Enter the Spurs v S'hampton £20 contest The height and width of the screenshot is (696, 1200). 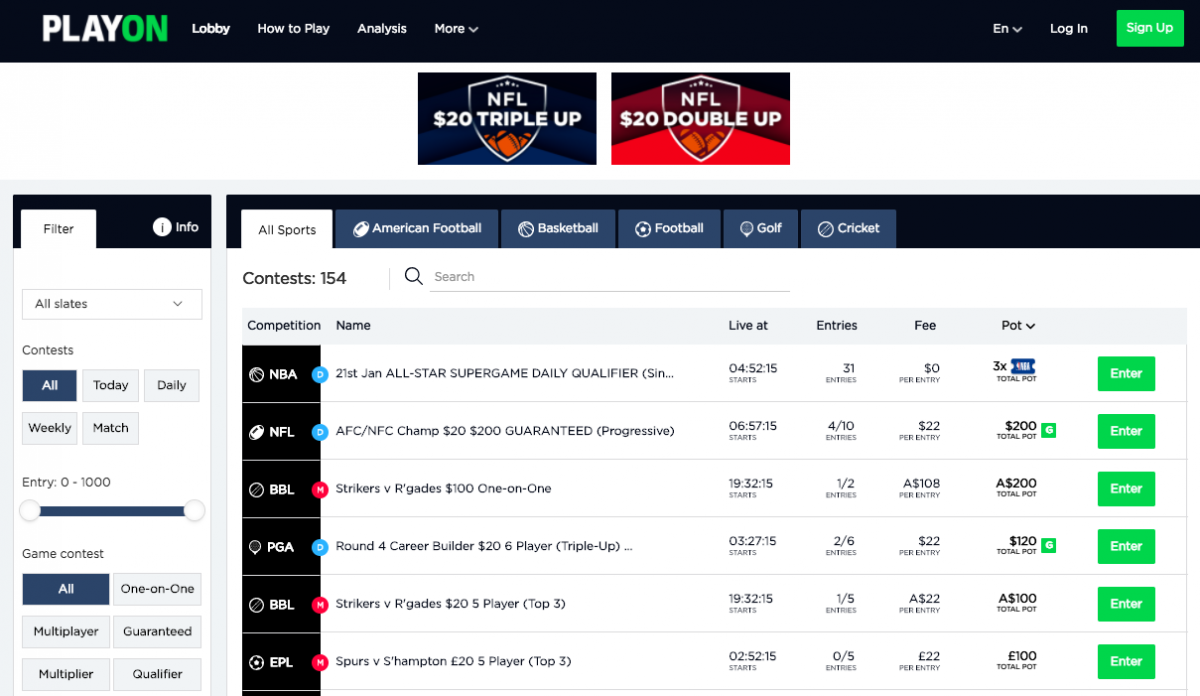click(1126, 661)
